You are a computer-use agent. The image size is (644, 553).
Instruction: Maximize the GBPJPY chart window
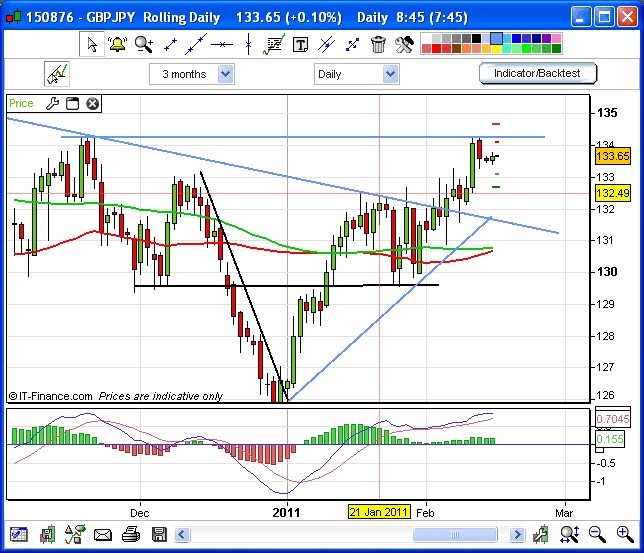coord(604,17)
